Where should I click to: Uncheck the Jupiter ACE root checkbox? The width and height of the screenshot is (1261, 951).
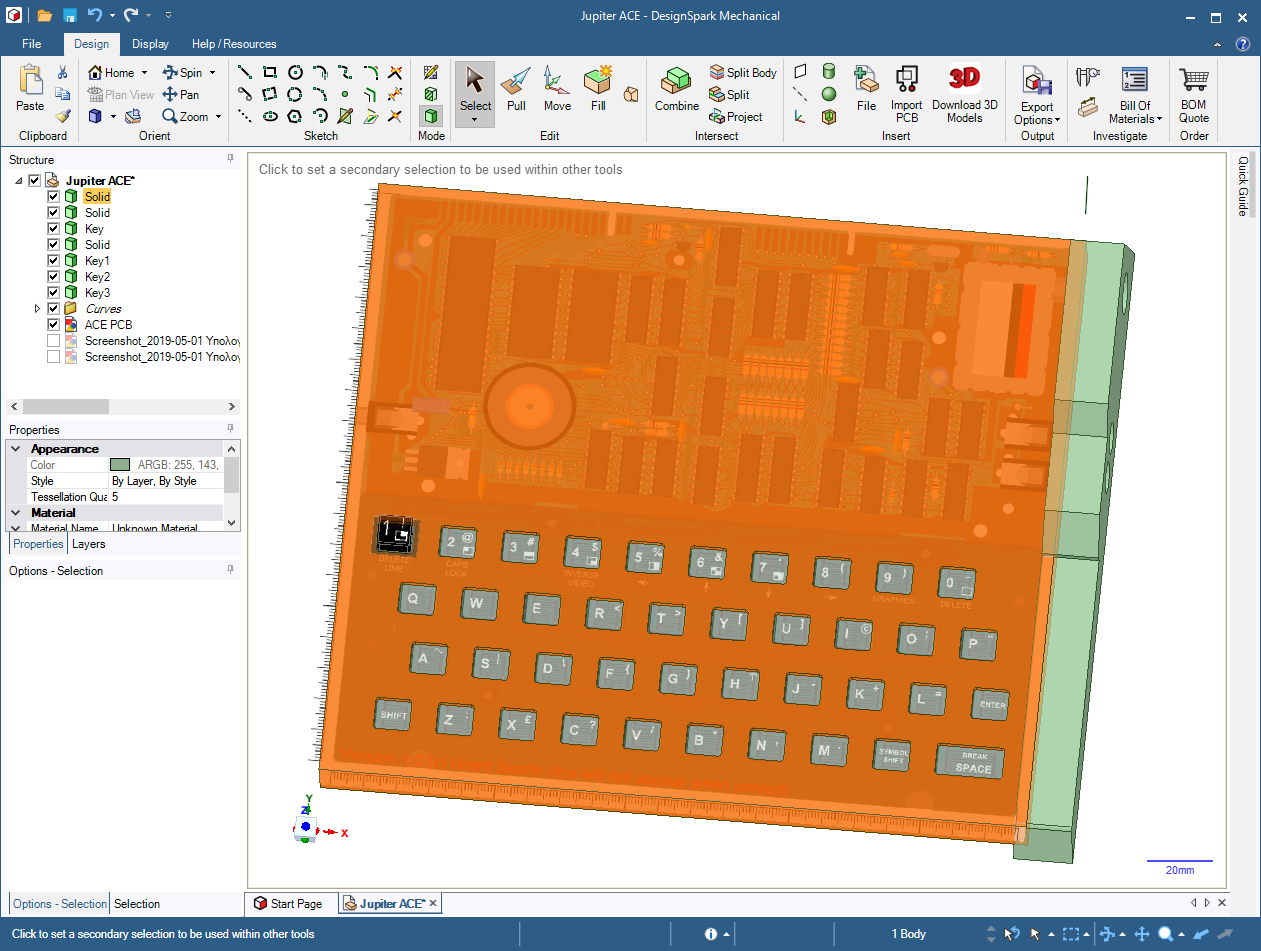pyautogui.click(x=35, y=180)
